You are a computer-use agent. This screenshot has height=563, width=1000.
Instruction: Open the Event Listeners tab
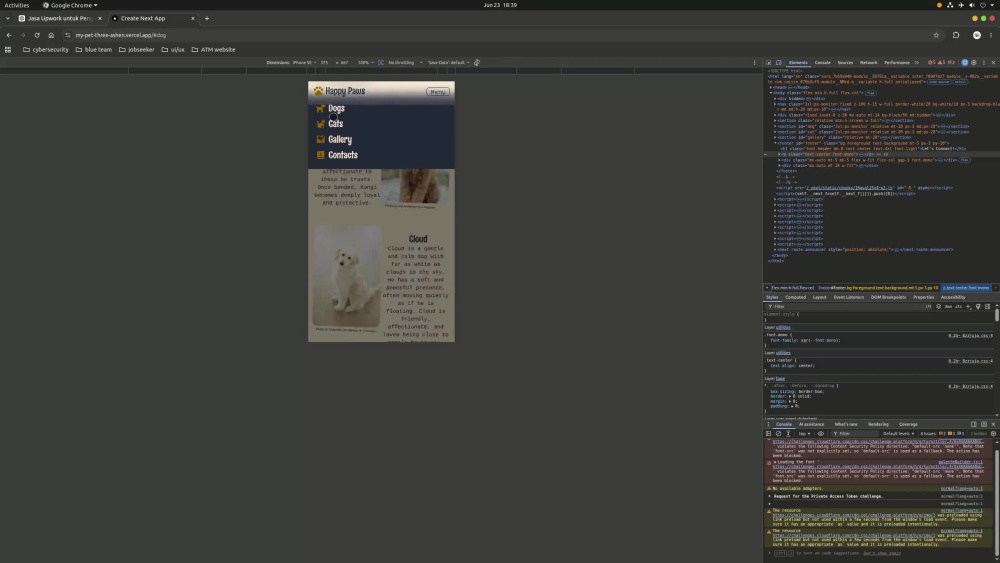(848, 297)
